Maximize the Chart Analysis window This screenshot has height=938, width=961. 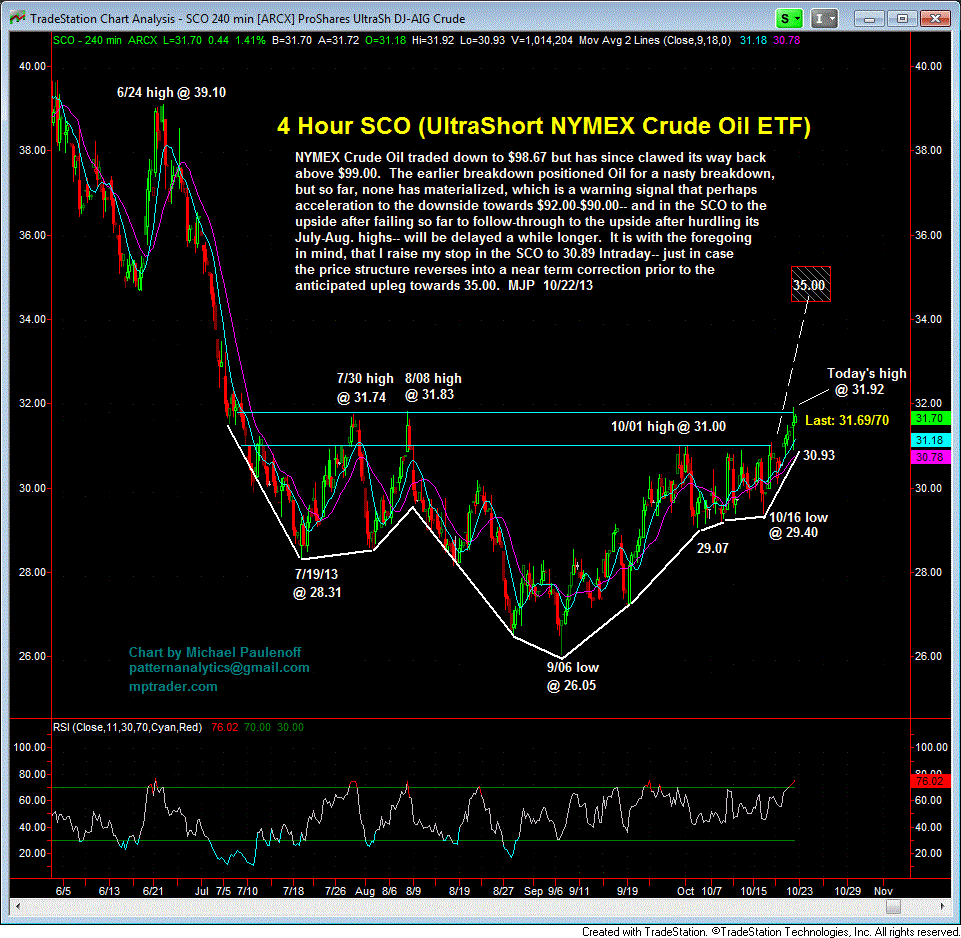coord(902,19)
